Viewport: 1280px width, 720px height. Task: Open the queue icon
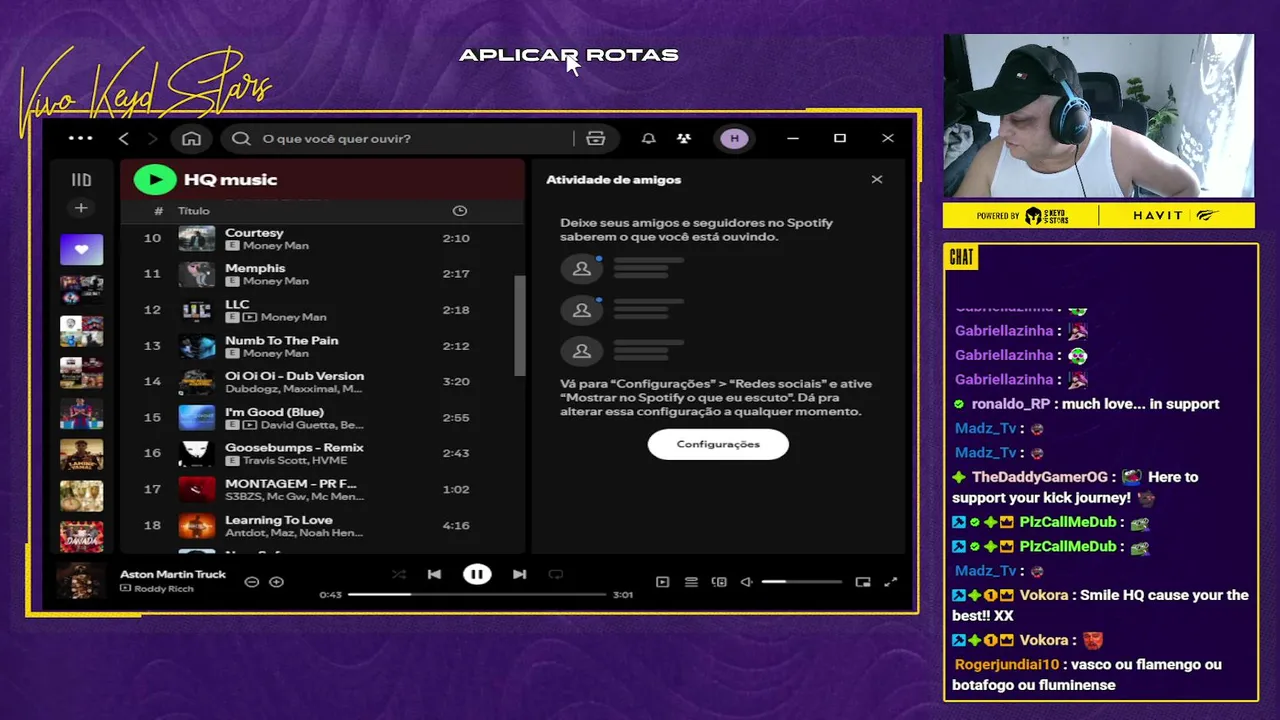[691, 582]
